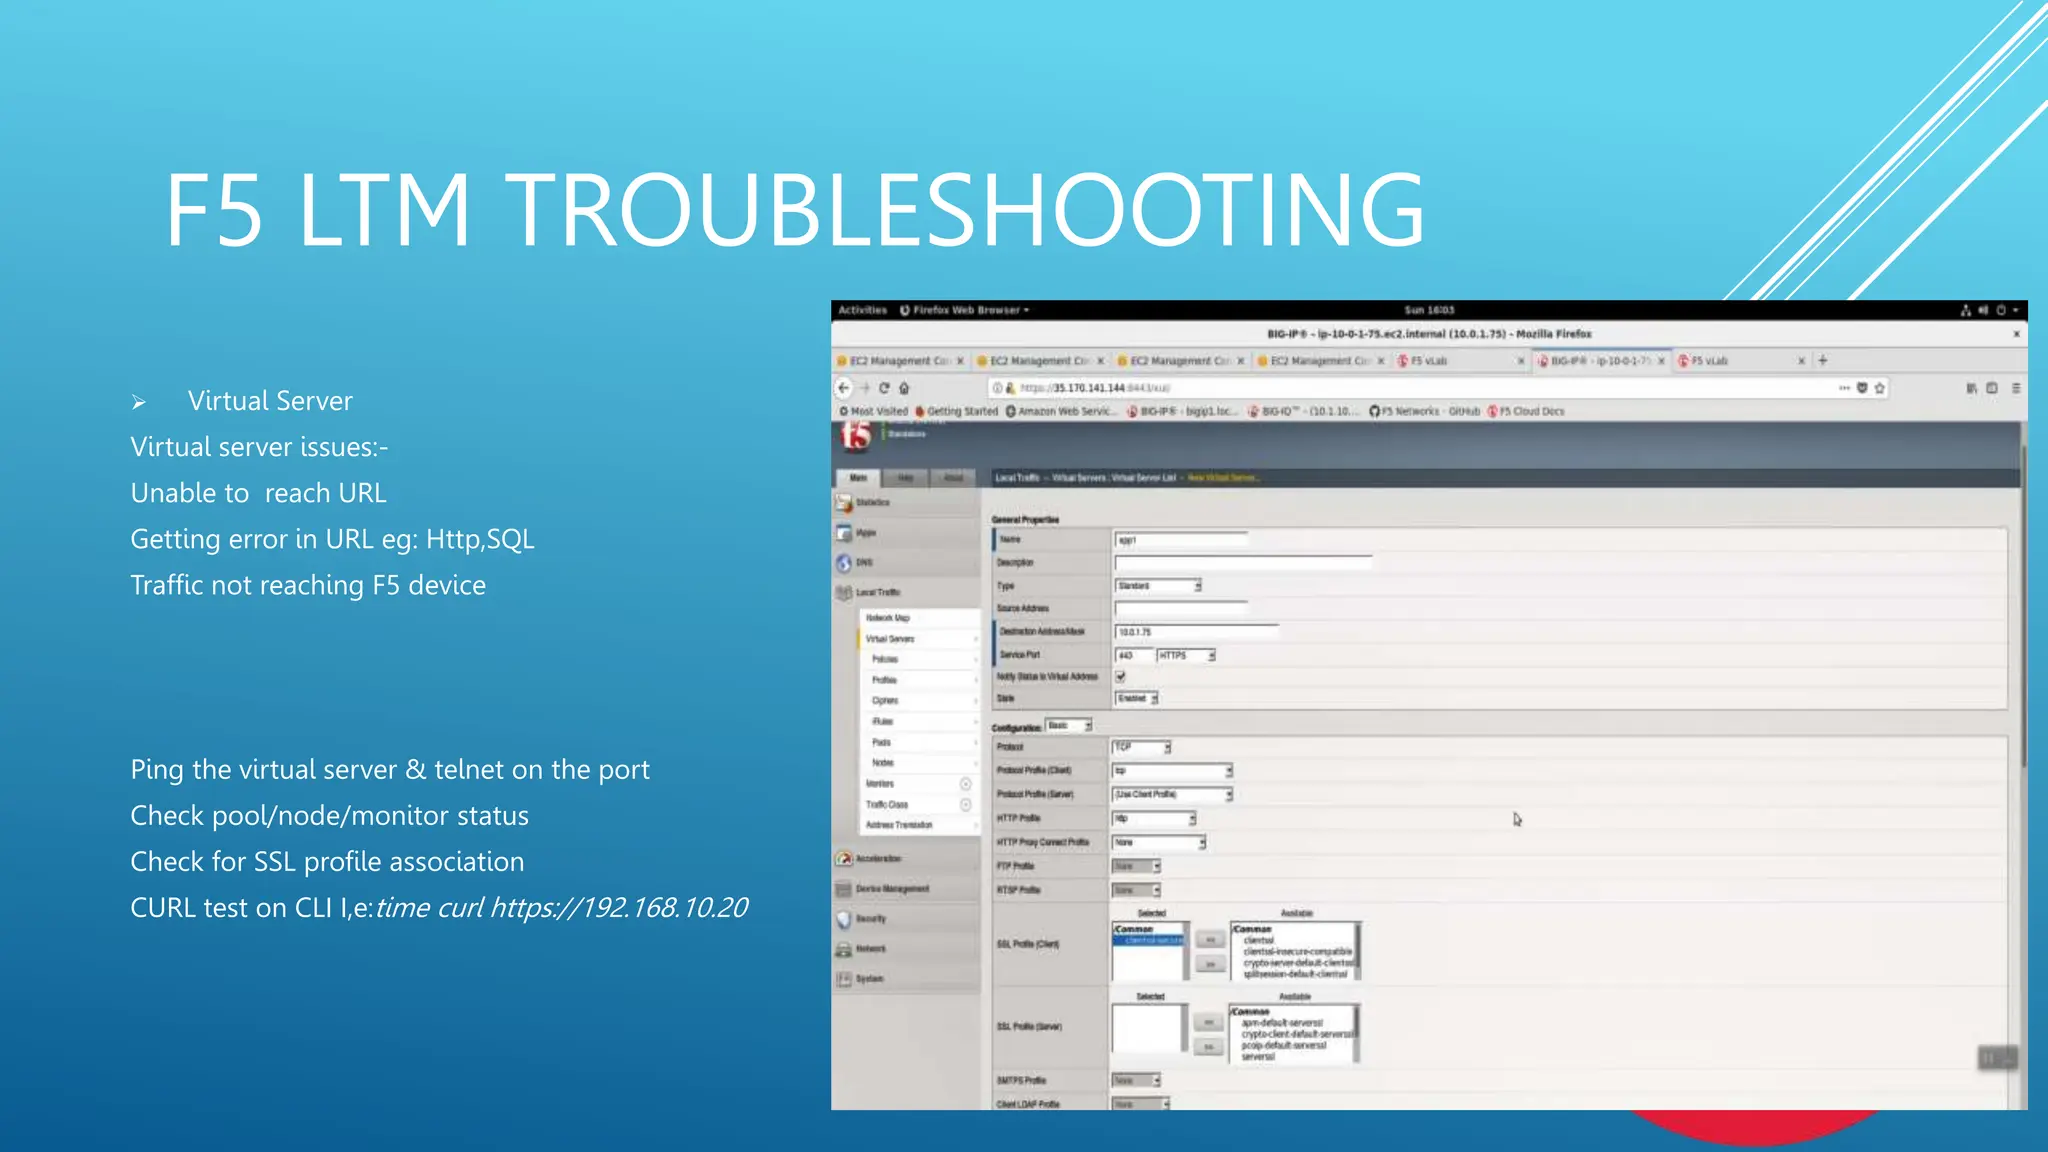Open the Type dropdown set to Standard
Viewport: 2048px width, 1152px height.
click(1158, 586)
